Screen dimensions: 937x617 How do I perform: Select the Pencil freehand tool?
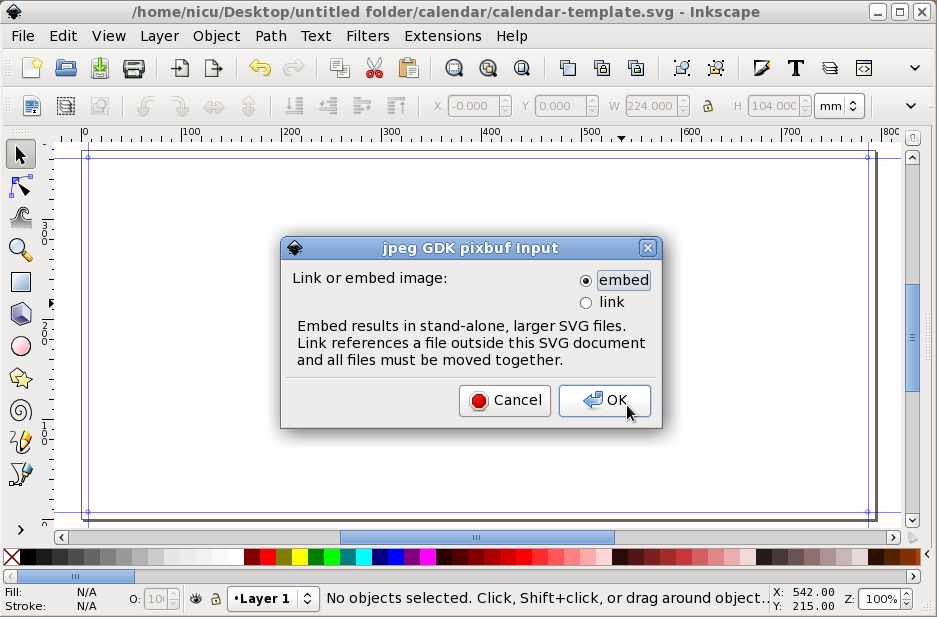coord(21,443)
